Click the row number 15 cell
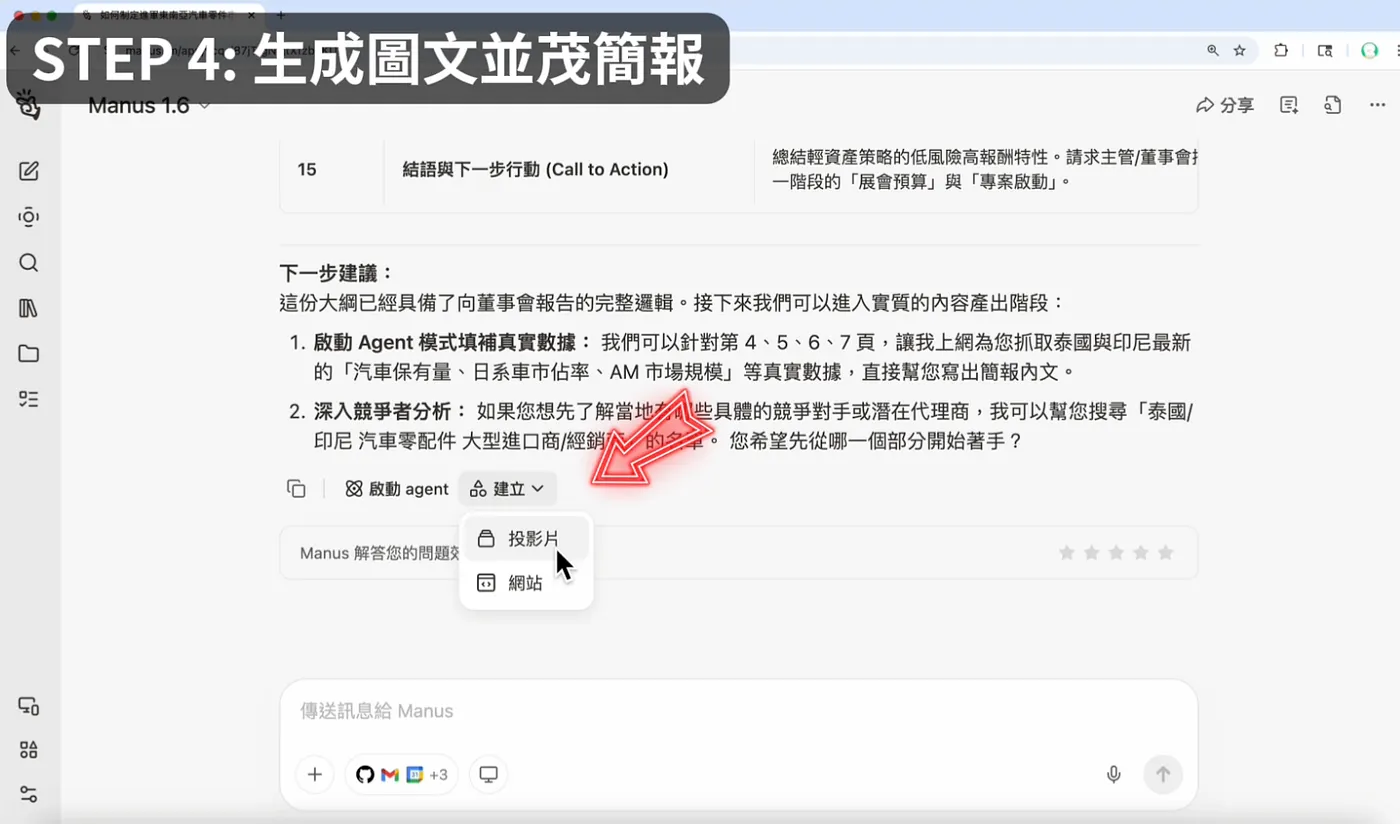 pos(307,170)
